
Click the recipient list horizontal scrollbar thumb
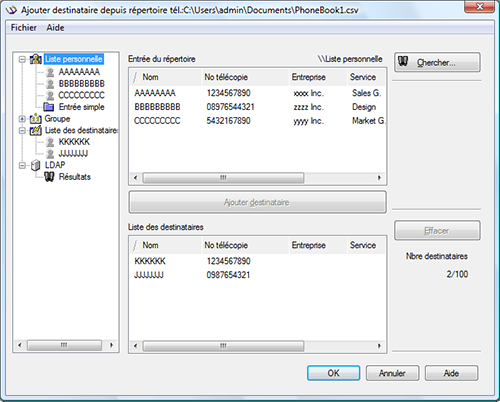click(223, 346)
